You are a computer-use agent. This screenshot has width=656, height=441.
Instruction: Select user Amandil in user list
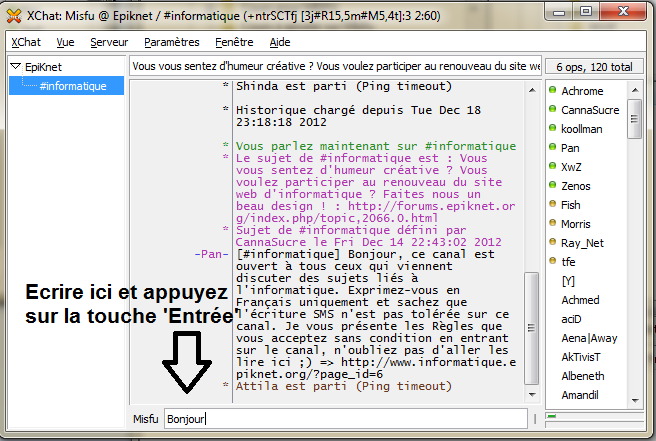point(580,395)
